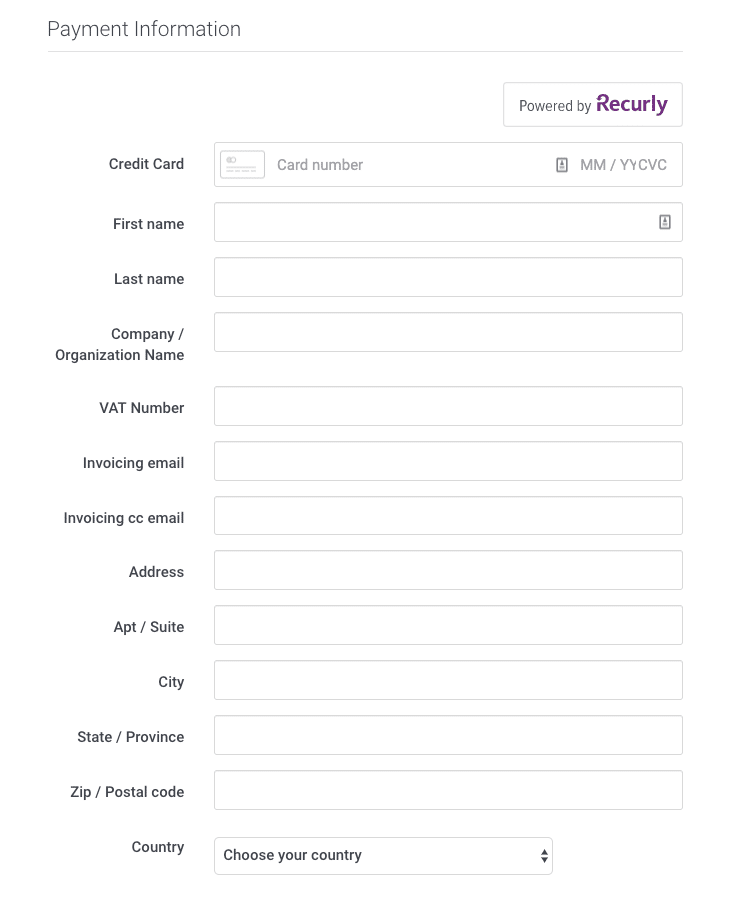The image size is (730, 912).
Task: Open the Choose your country dropdown
Action: click(383, 856)
